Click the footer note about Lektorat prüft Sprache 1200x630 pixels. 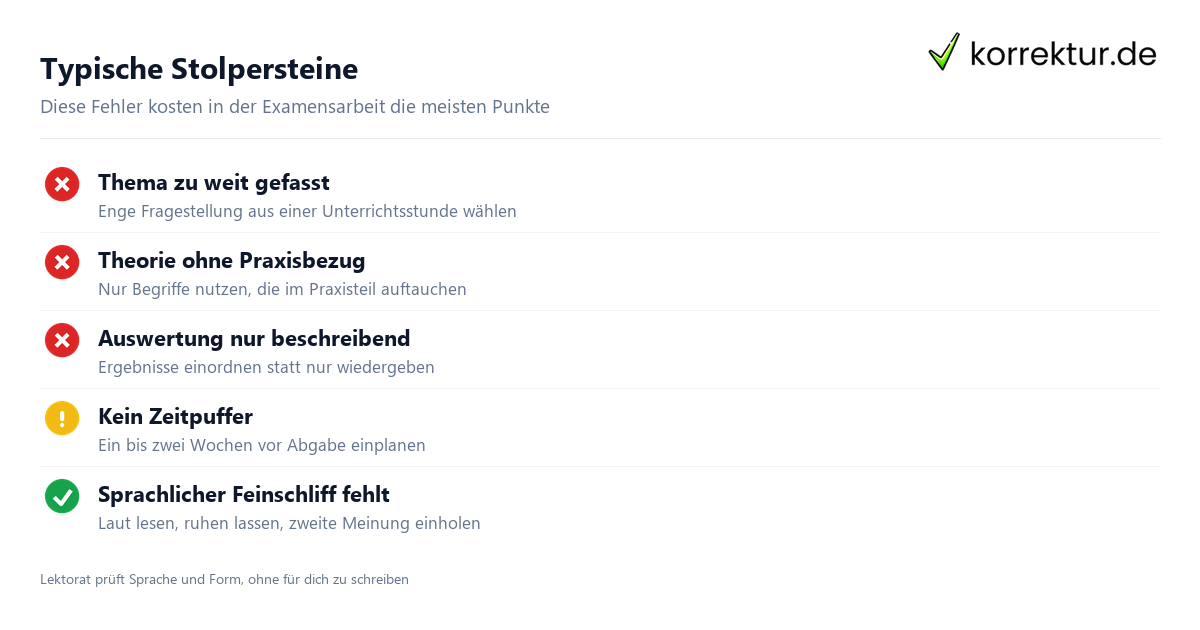click(224, 579)
